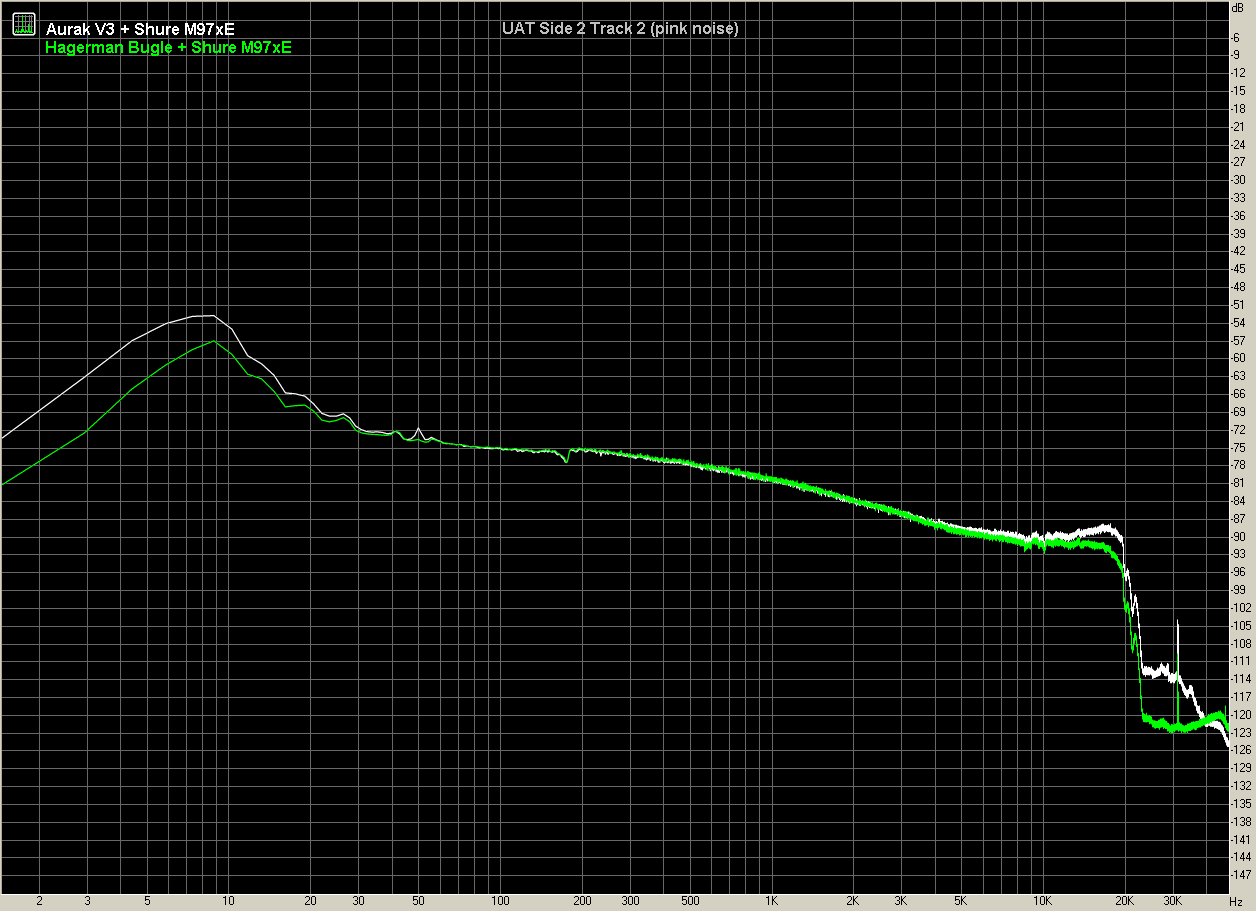The image size is (1256, 911).
Task: Click the spectrum graph icon beside legend
Action: click(24, 26)
